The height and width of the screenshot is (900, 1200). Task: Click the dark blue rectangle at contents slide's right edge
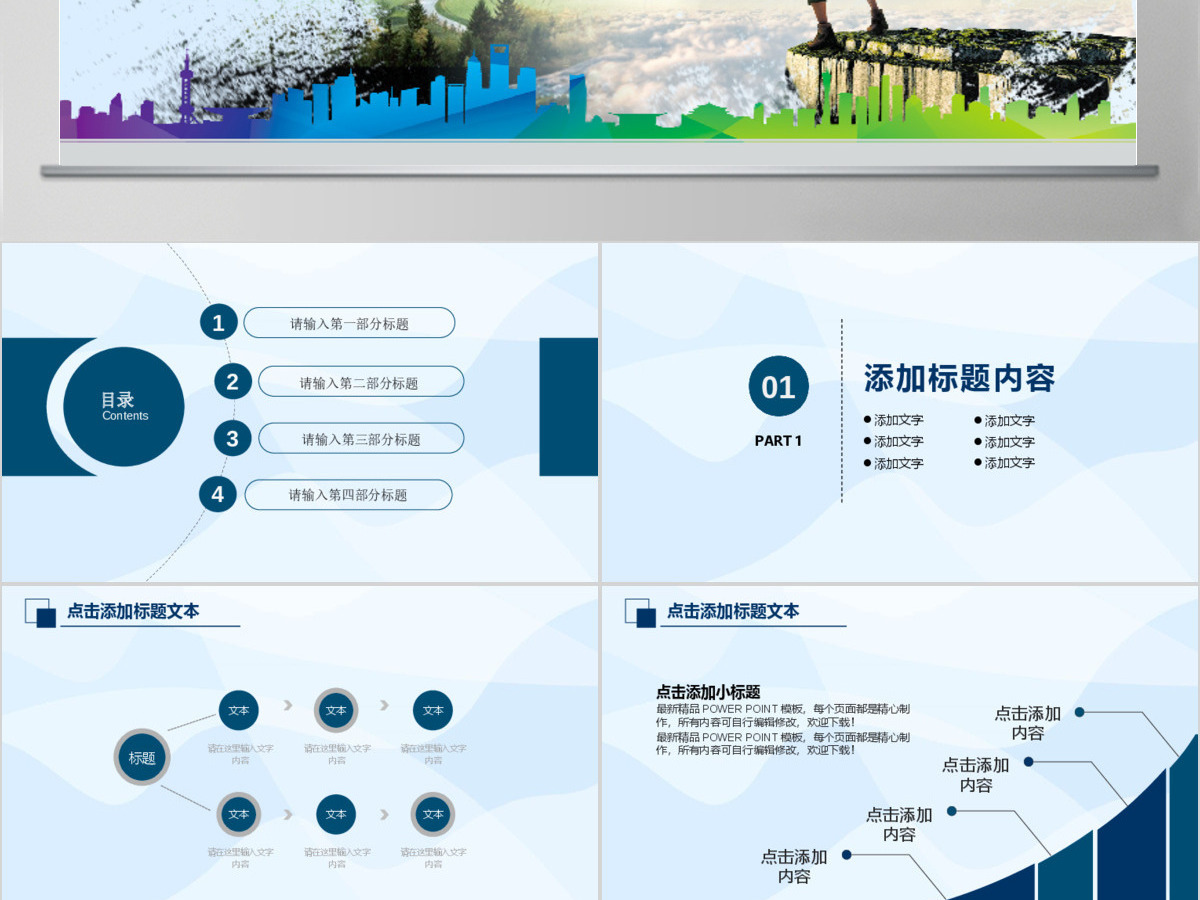coord(568,407)
